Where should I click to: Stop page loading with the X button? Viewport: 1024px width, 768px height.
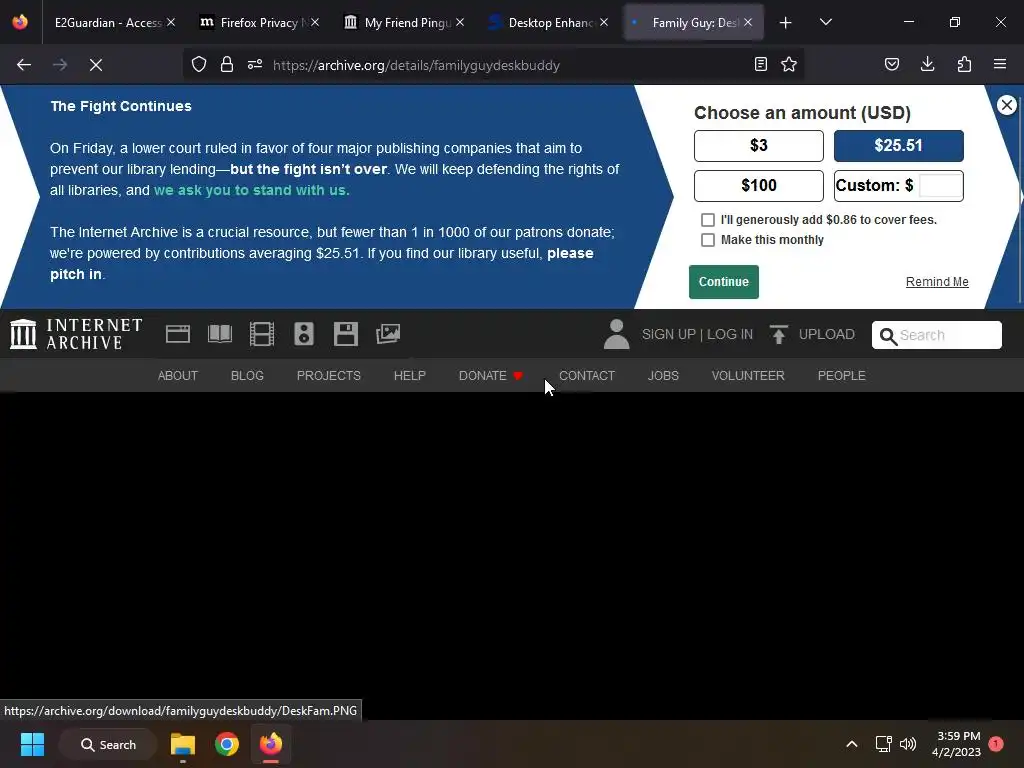[96, 65]
